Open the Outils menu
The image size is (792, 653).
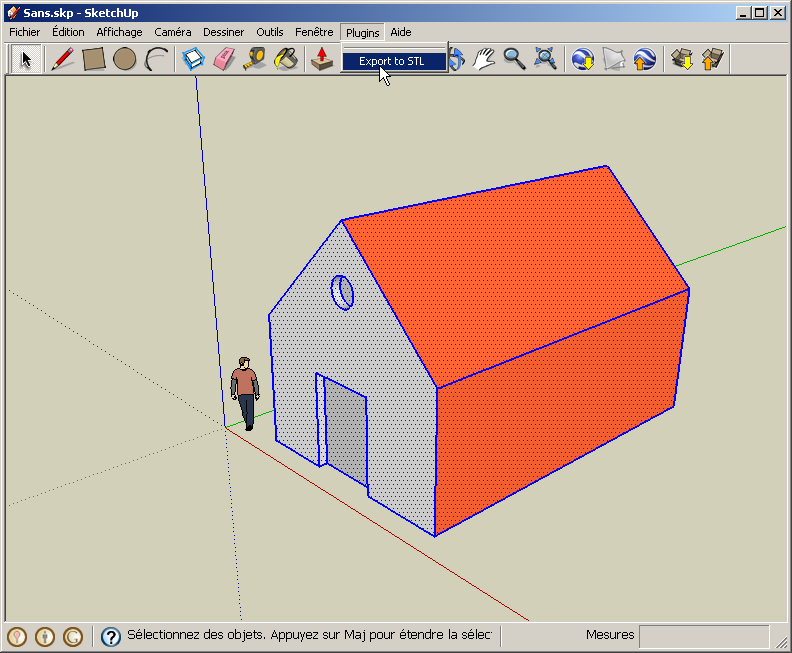pos(270,32)
